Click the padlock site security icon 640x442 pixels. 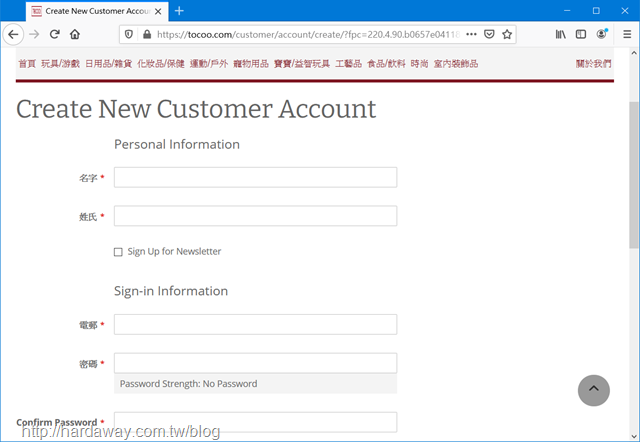click(147, 34)
